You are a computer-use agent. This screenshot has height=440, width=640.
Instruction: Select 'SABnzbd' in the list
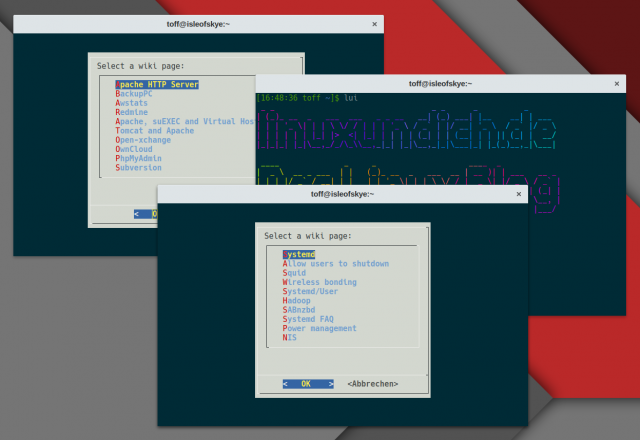(x=299, y=310)
